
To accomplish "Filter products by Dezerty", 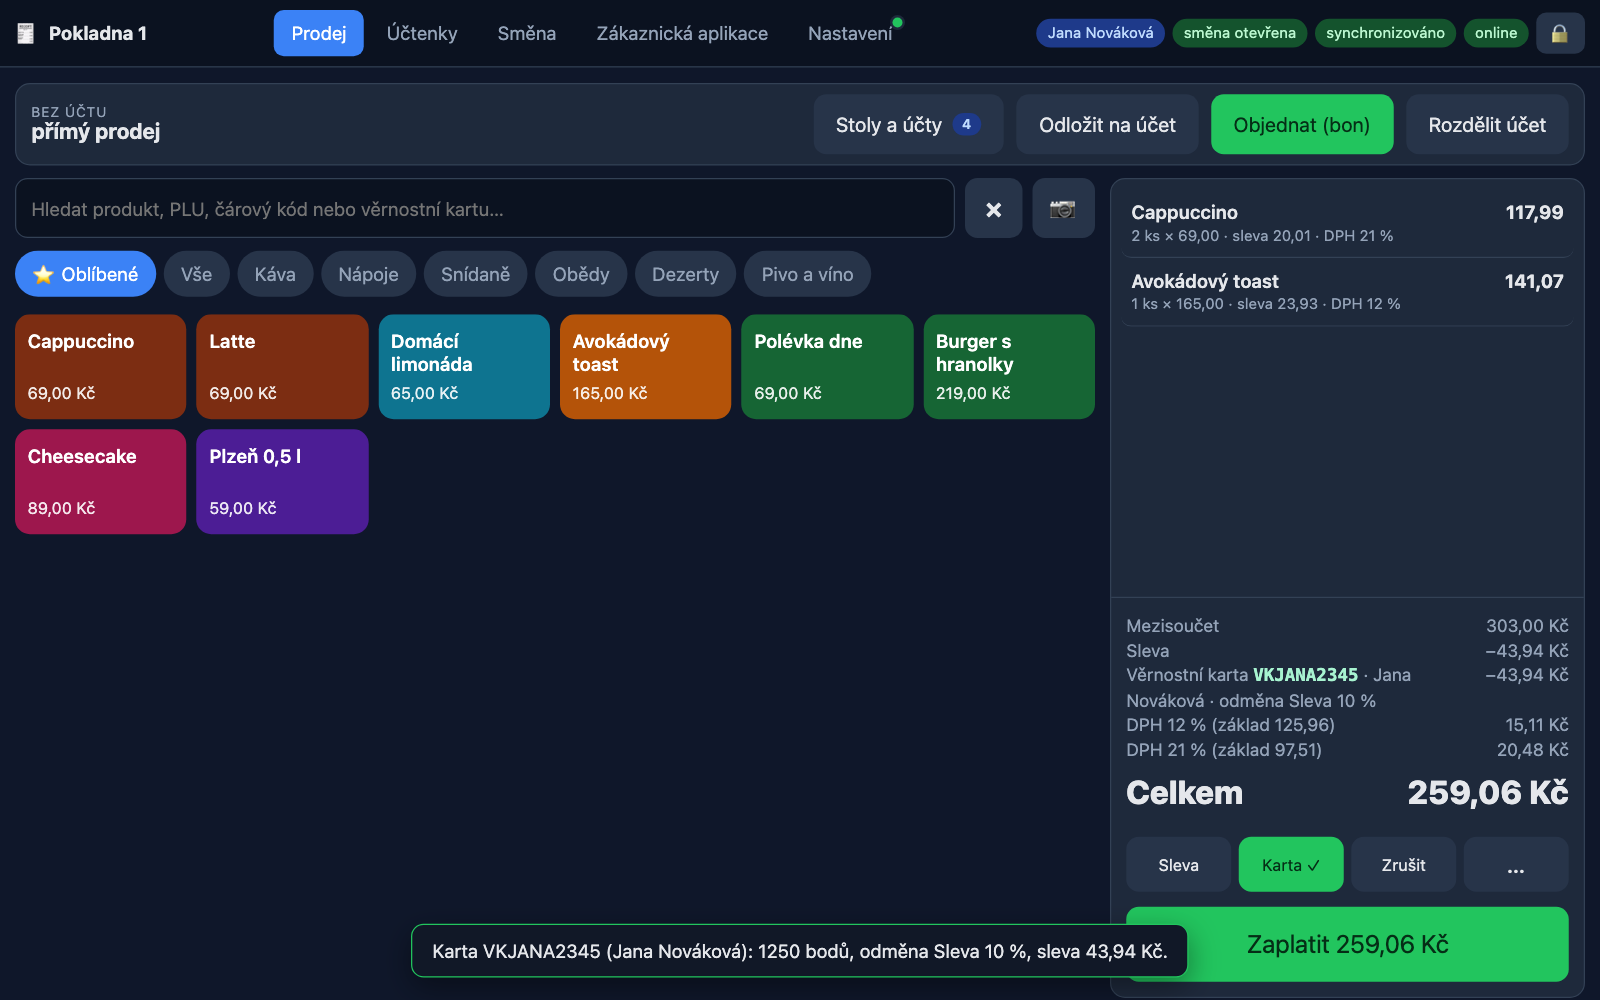I will [685, 274].
